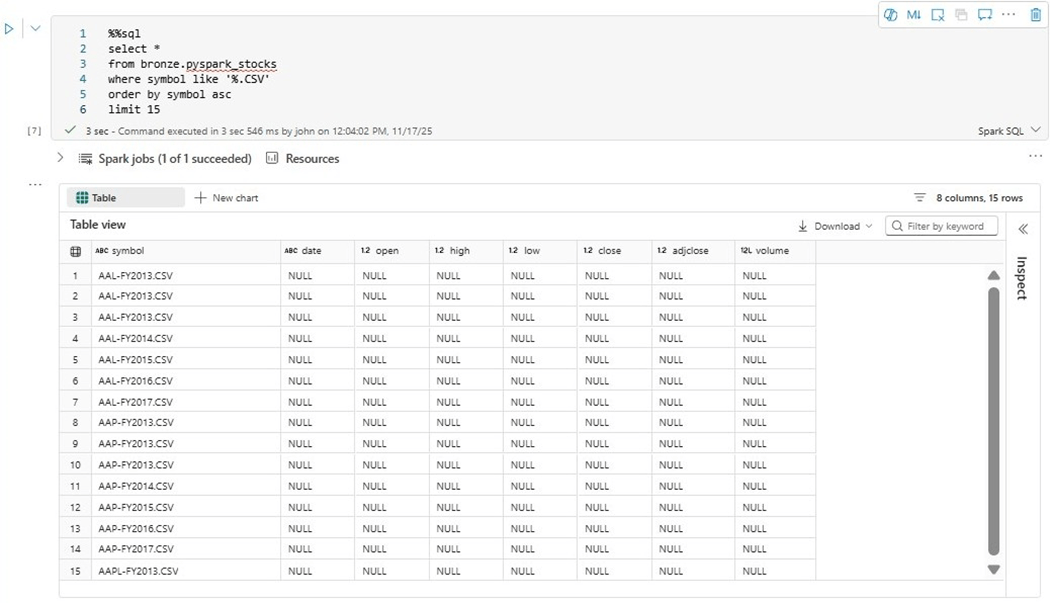Open the ellipsis menu right of Resources

[x=1035, y=156]
